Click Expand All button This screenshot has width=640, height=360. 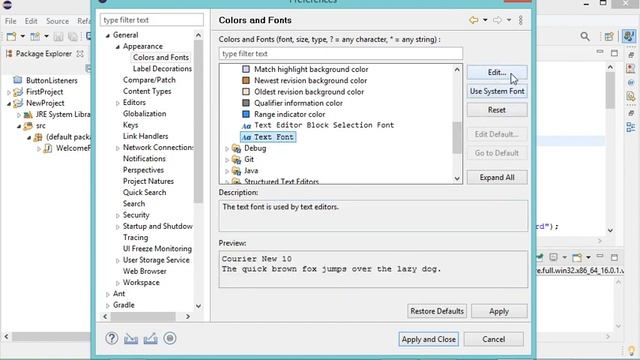(x=497, y=177)
